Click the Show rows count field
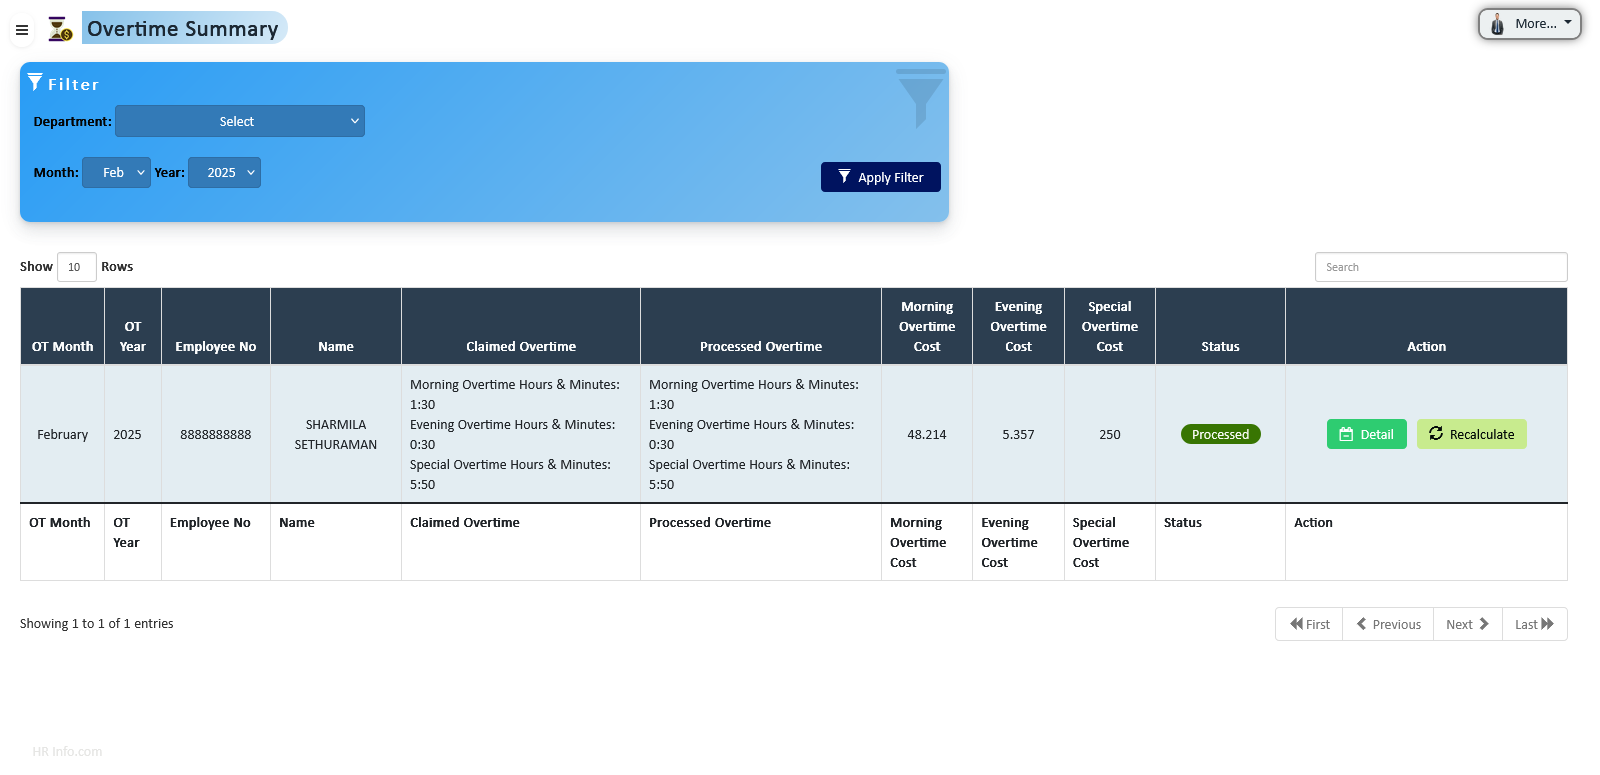 pos(76,267)
